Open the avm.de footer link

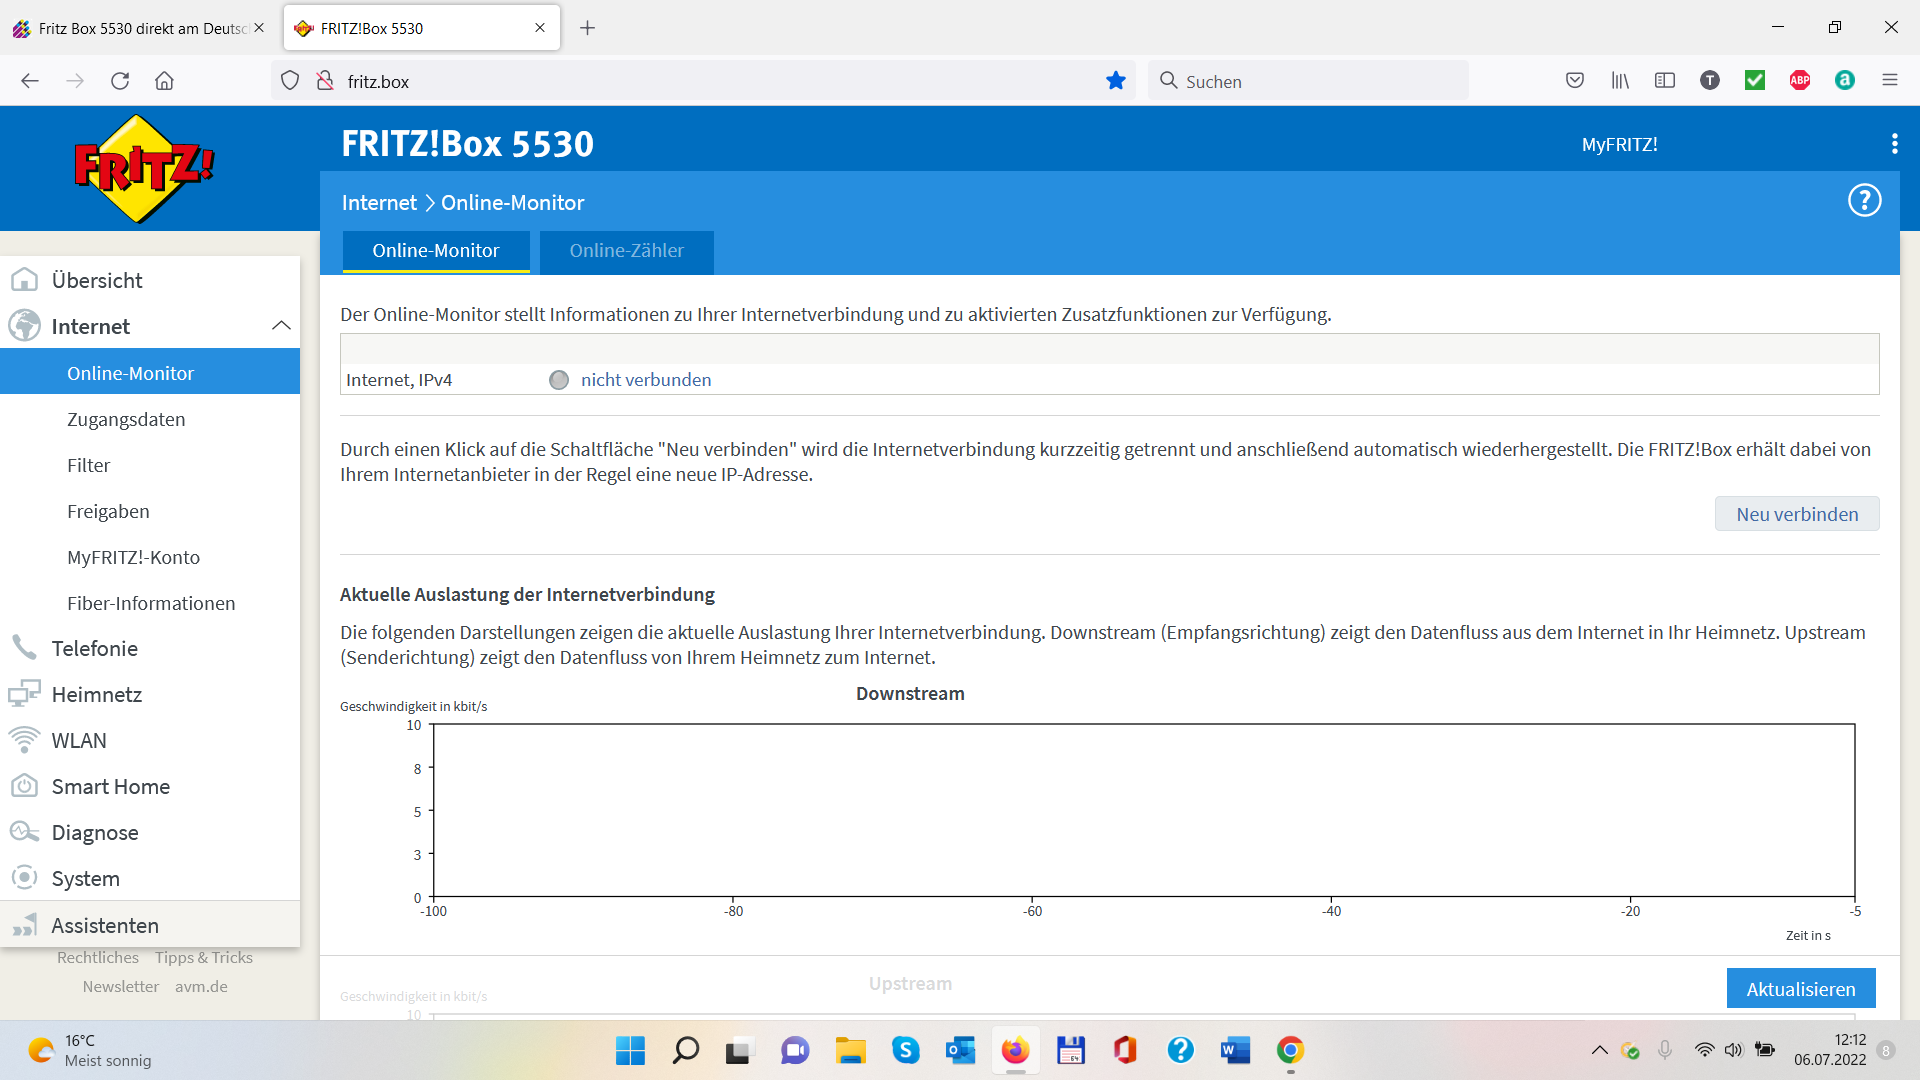coord(201,986)
